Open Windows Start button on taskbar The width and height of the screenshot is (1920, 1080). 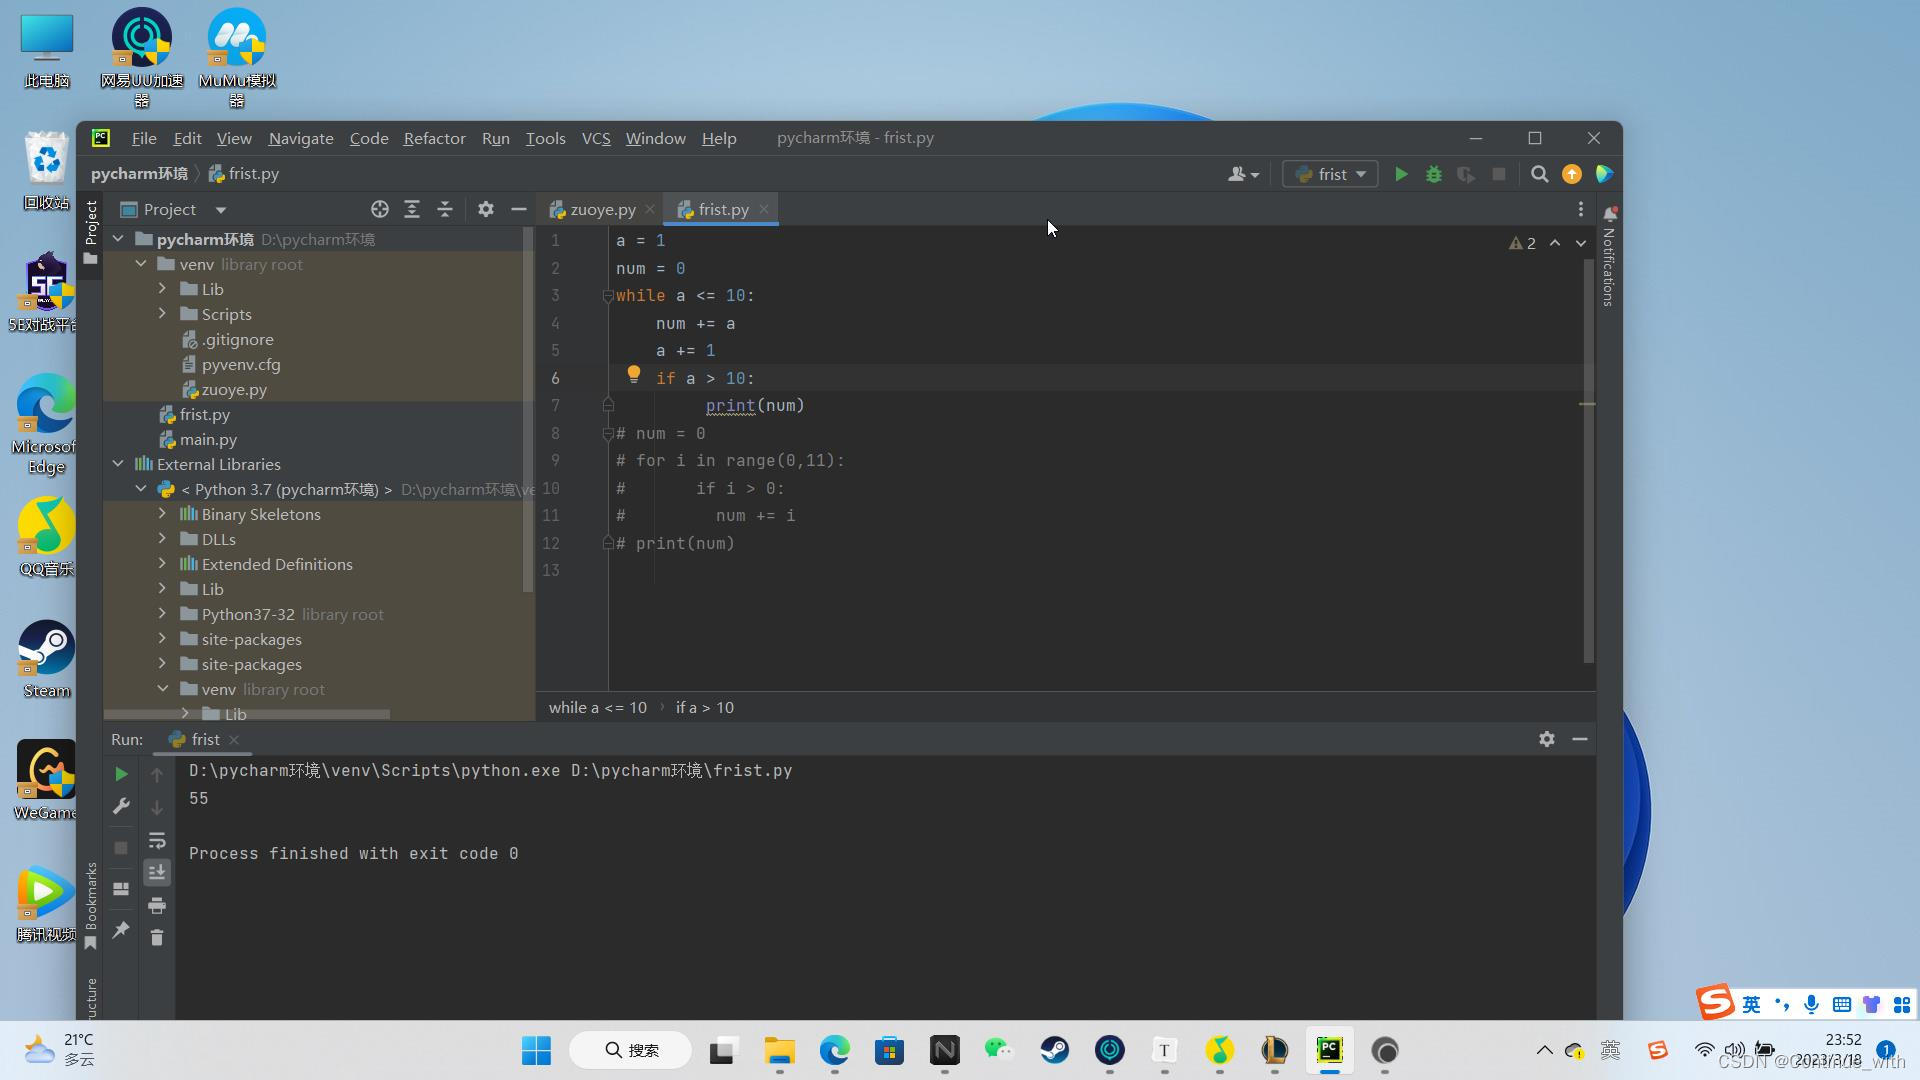click(537, 1050)
